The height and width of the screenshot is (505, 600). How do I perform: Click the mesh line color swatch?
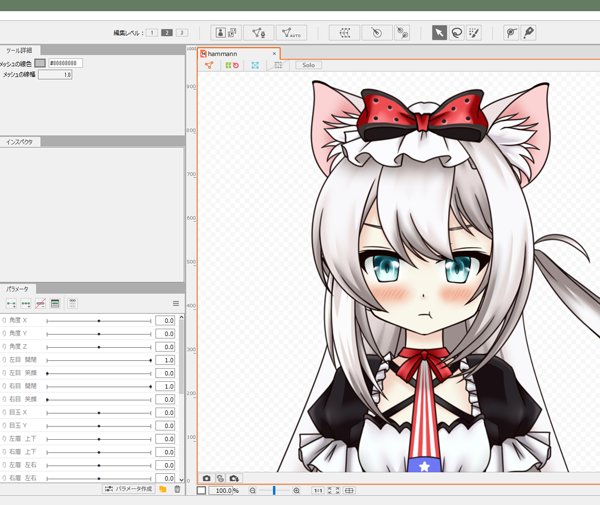point(40,63)
